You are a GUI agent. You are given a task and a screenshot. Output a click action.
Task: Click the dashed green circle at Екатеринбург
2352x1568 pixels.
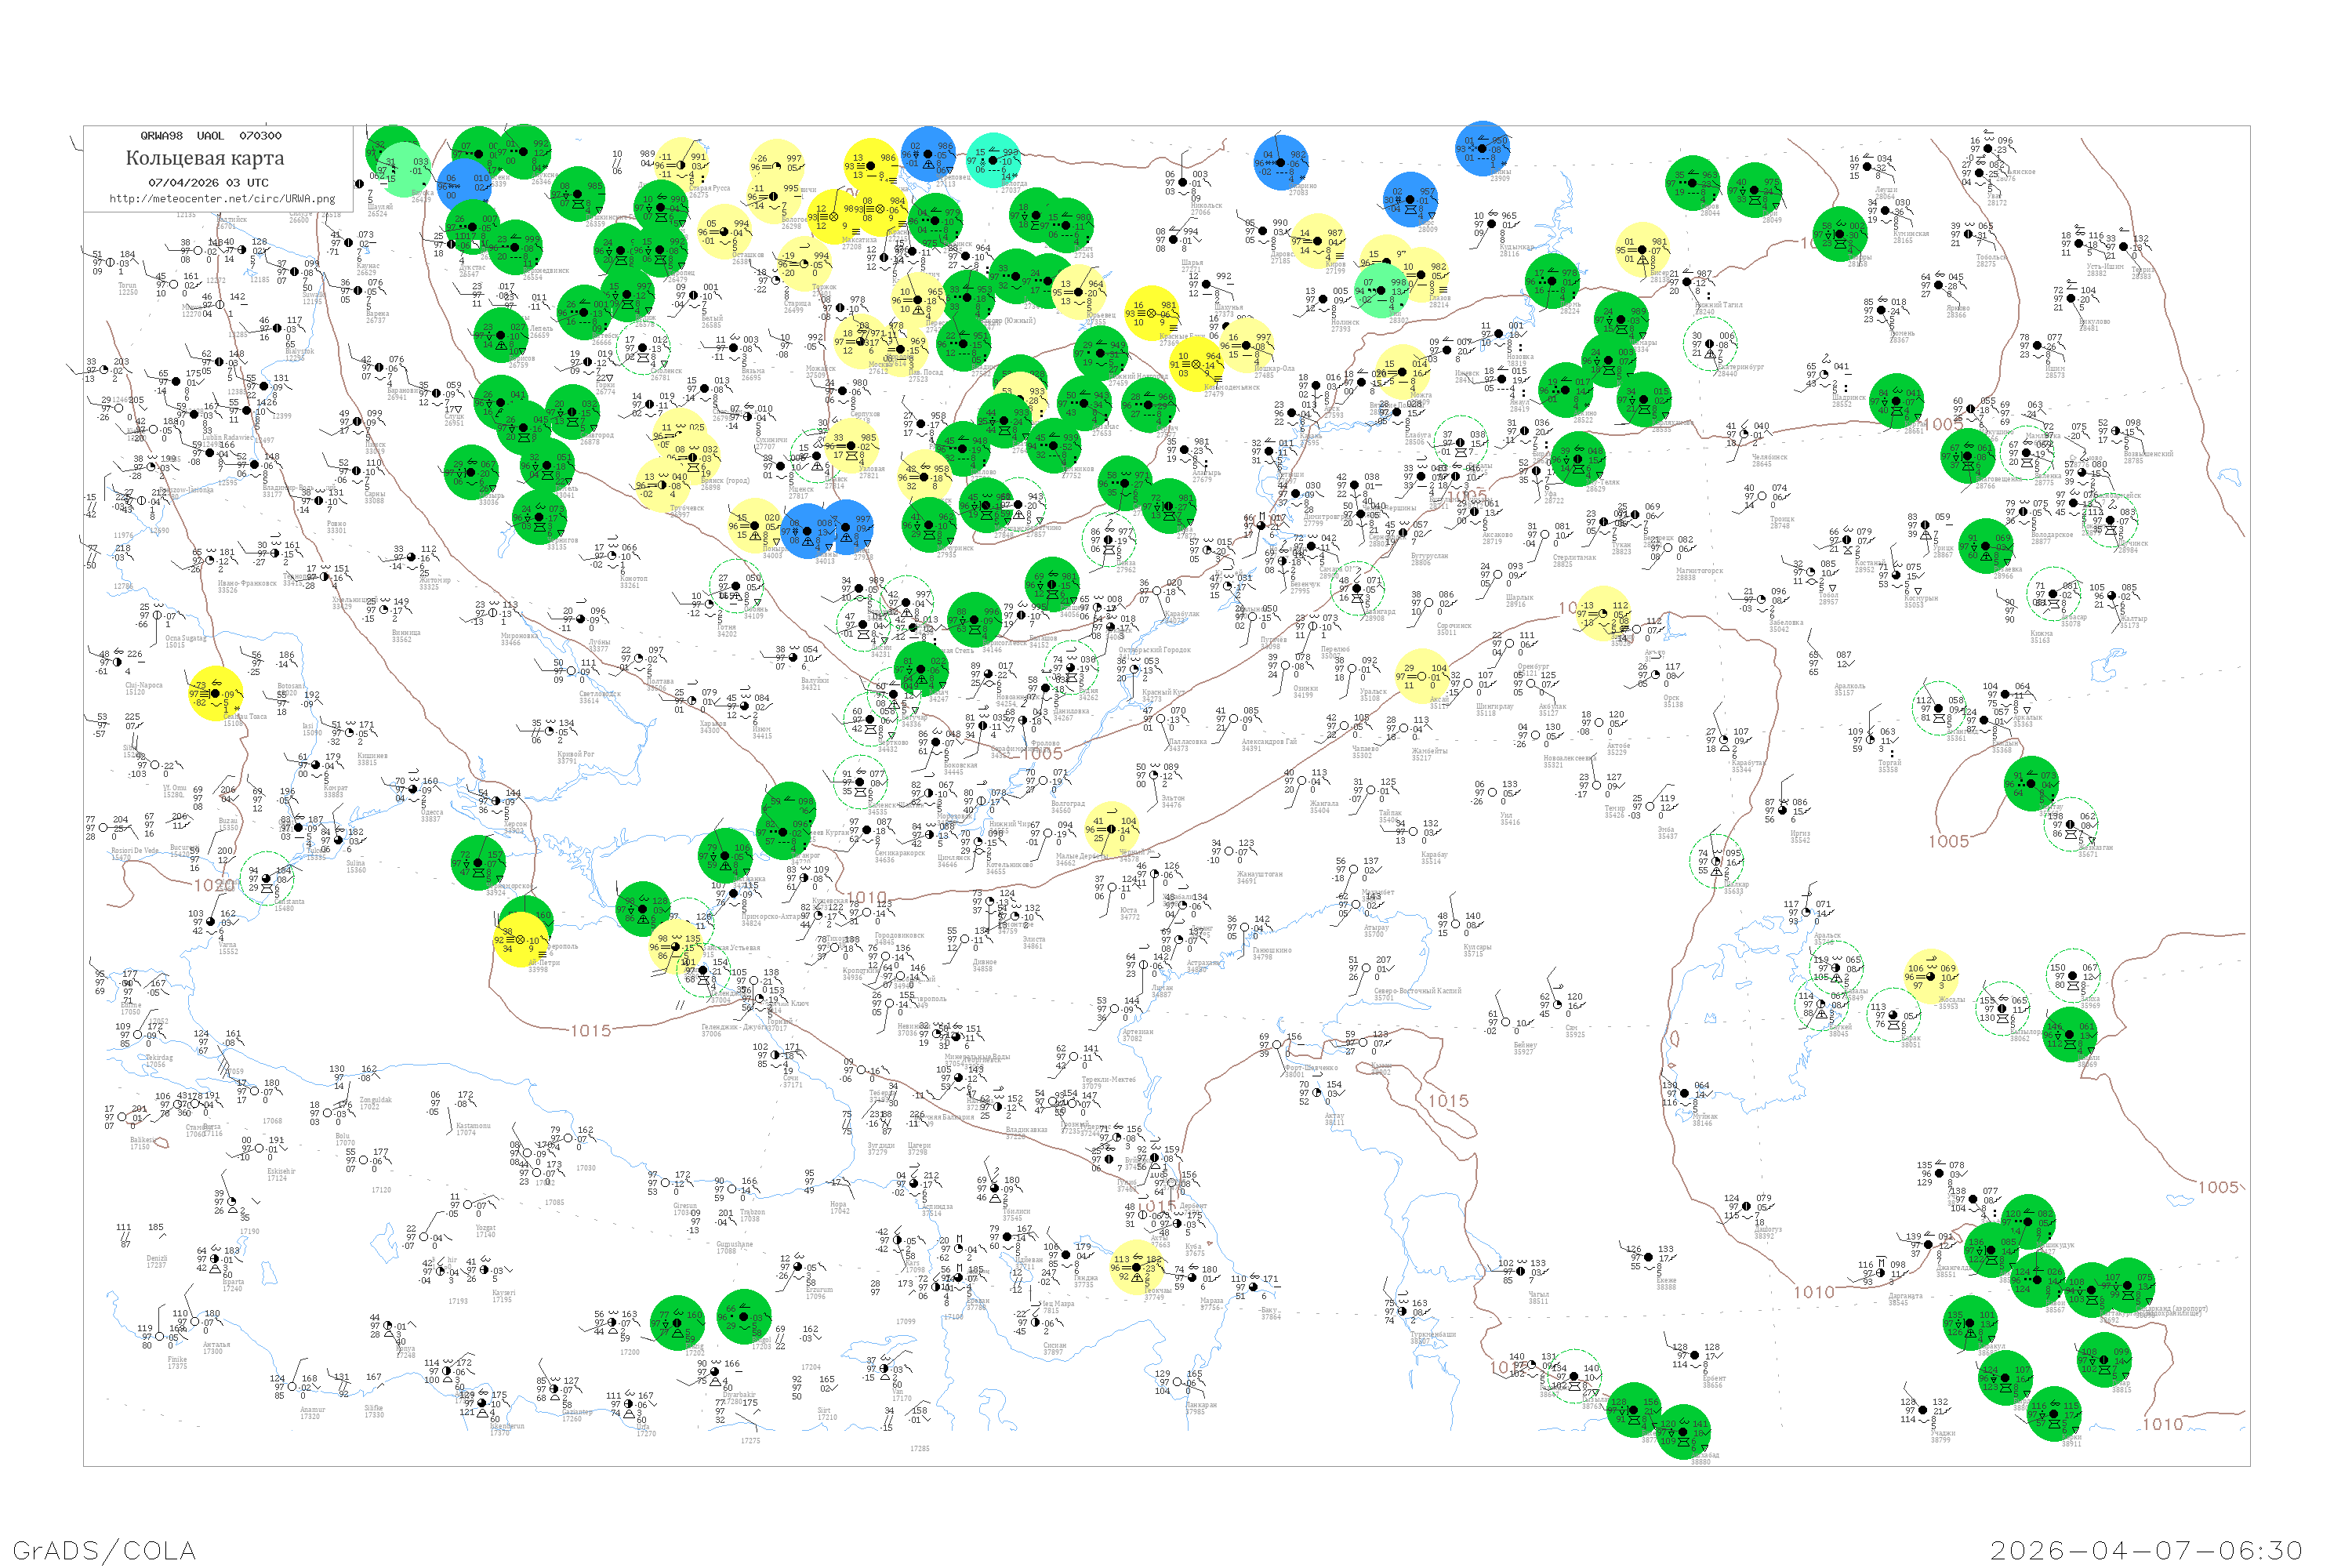(x=1711, y=344)
